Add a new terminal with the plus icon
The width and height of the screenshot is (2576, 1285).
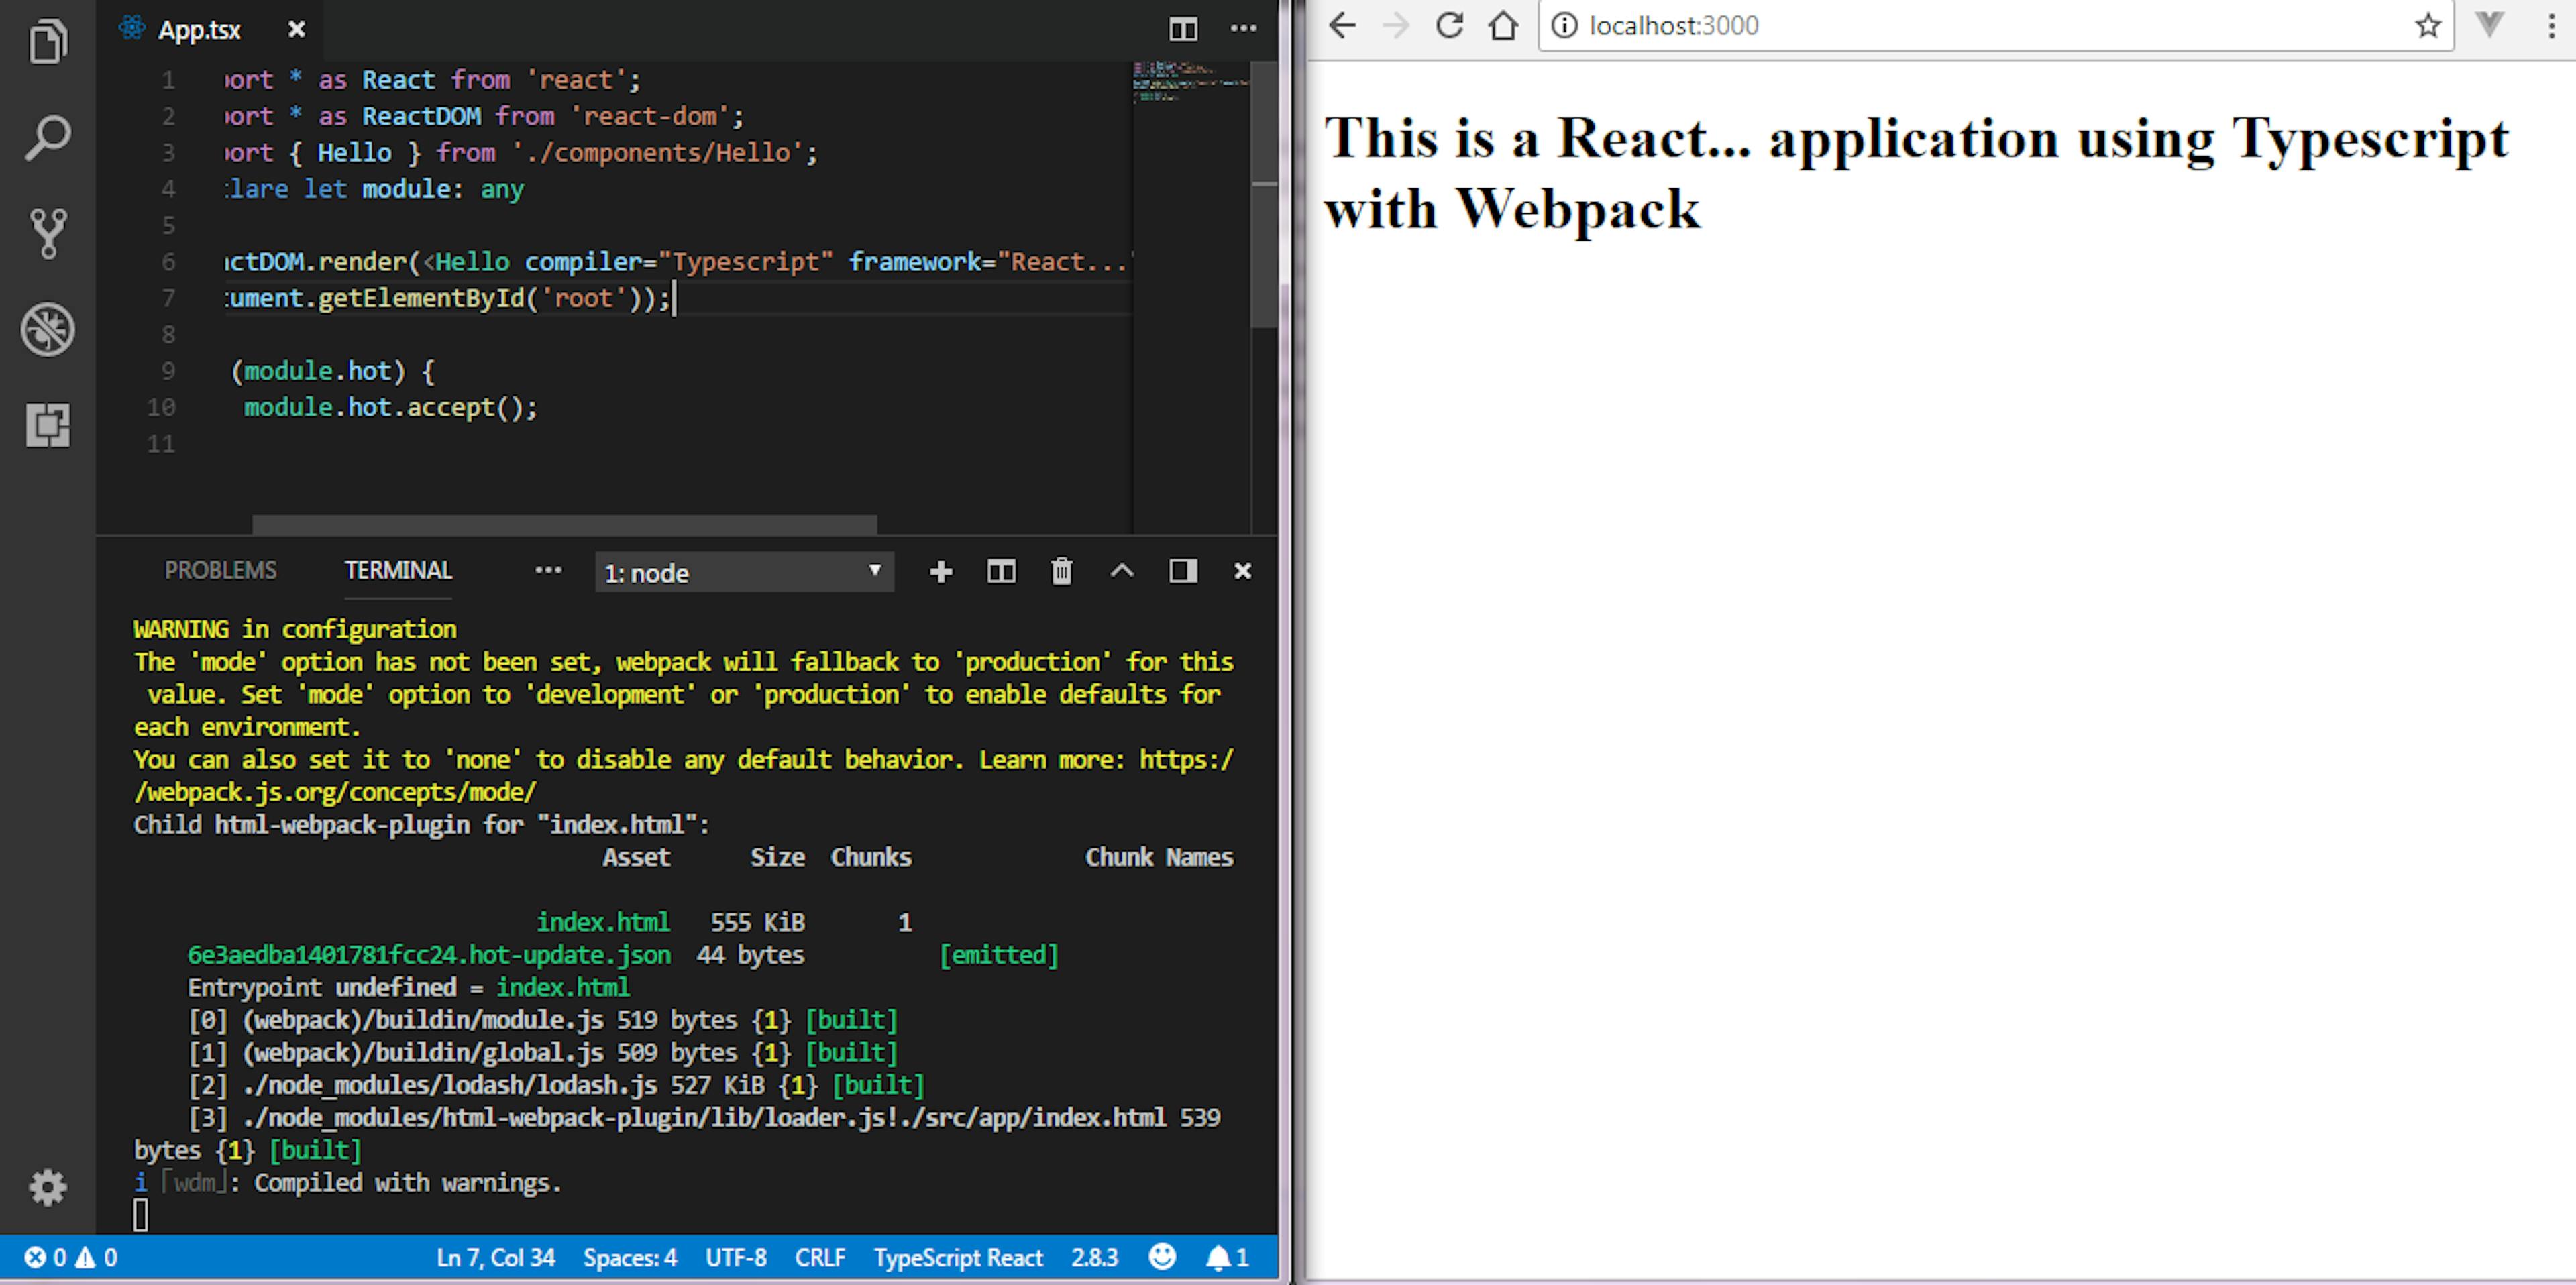pyautogui.click(x=940, y=572)
